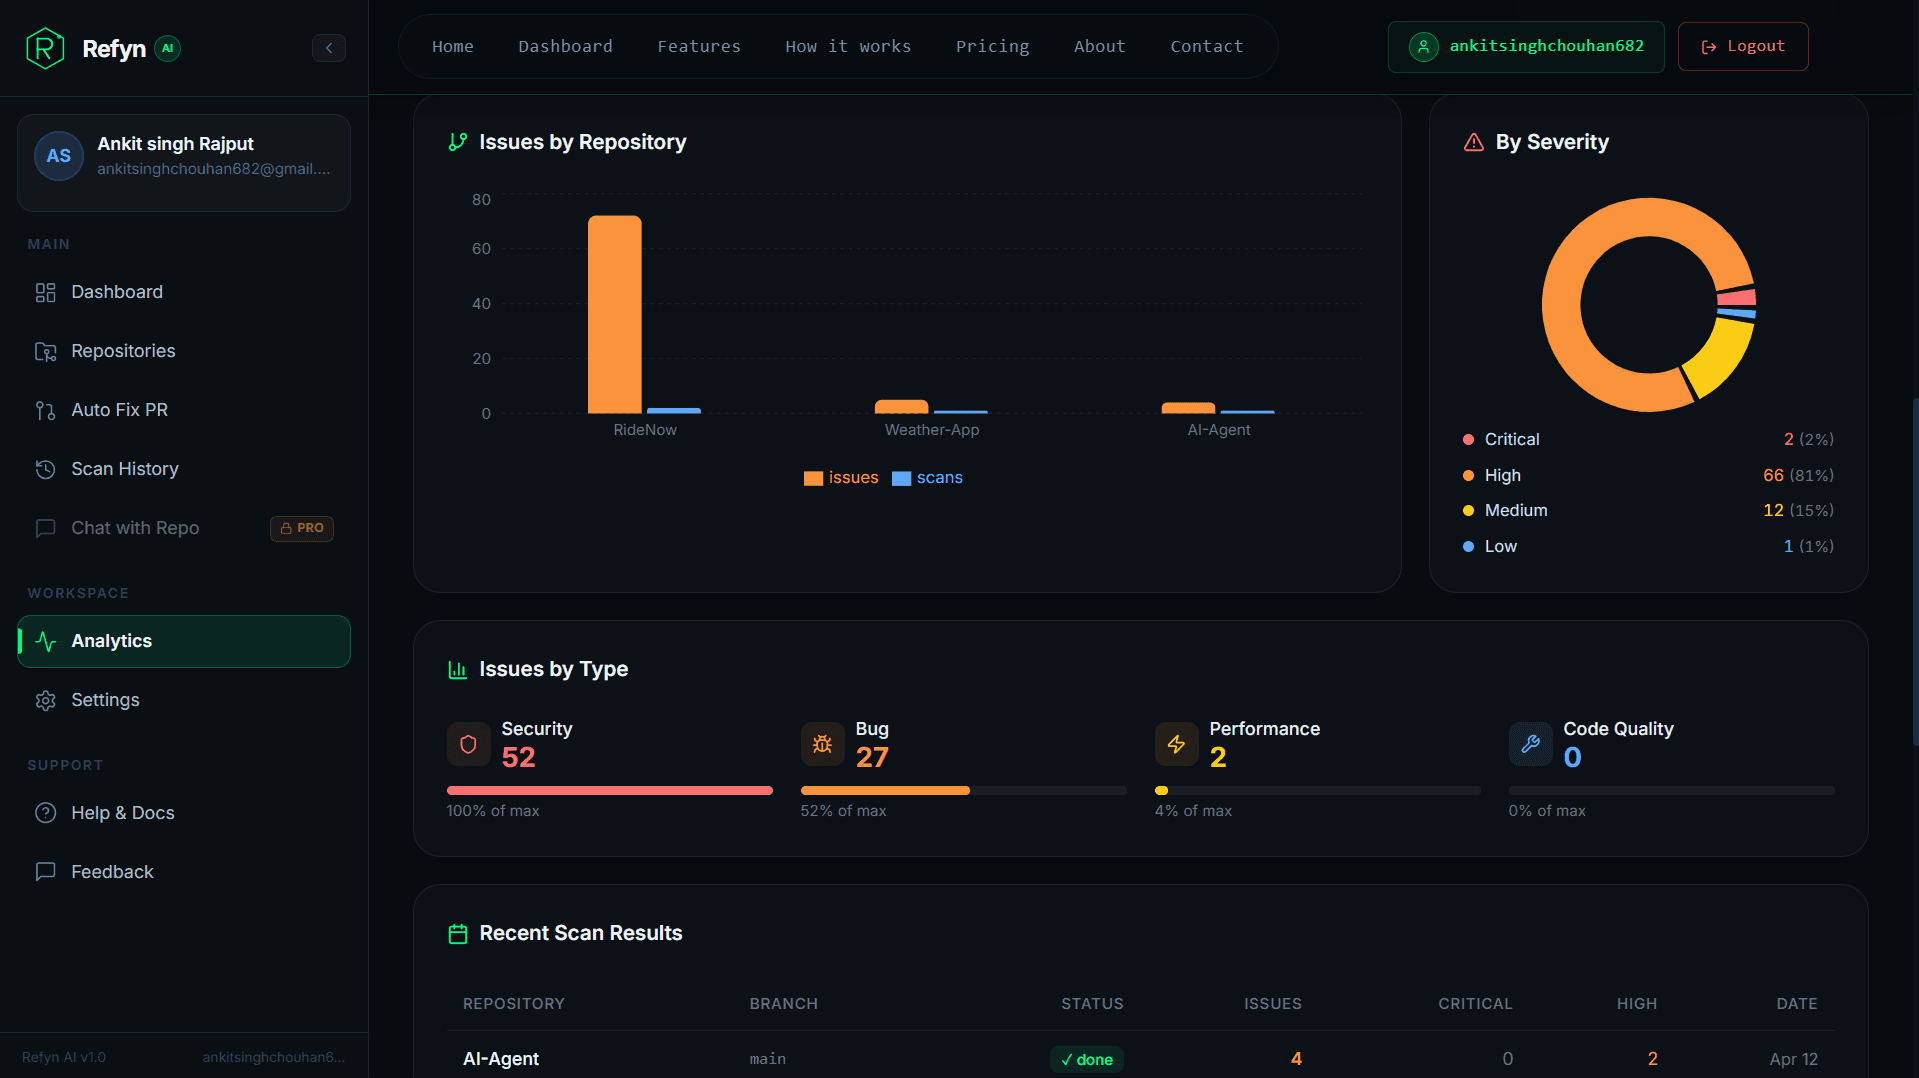The image size is (1919, 1078).
Task: Open Settings gear in sidebar
Action: pos(46,700)
